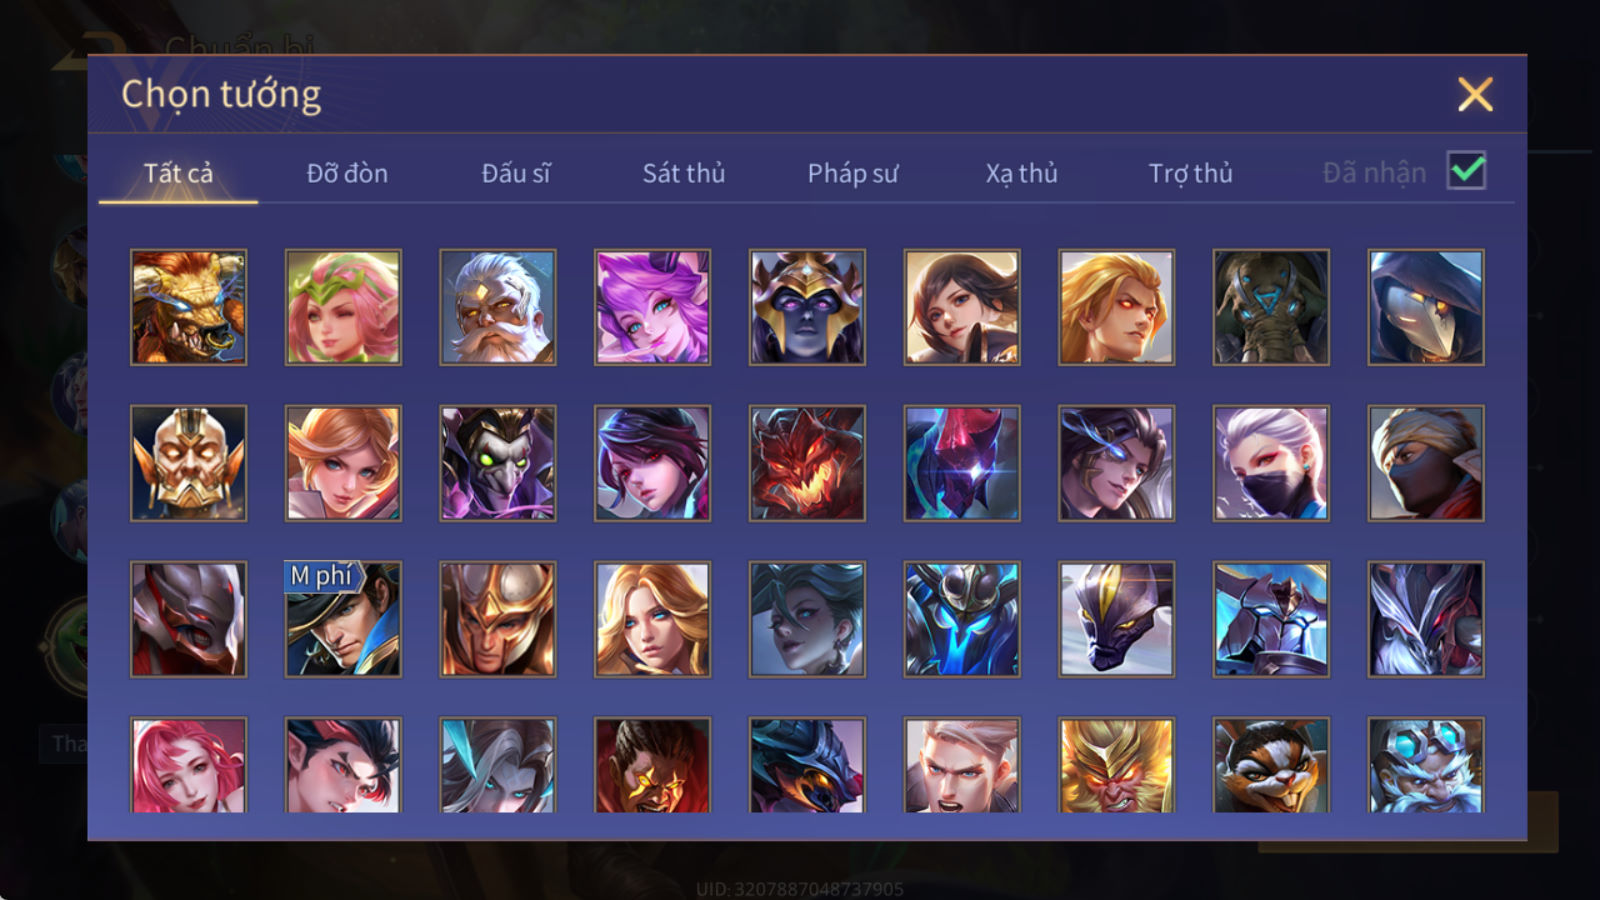
Task: Choose the masked white-haired ninja woman
Action: click(x=1271, y=463)
